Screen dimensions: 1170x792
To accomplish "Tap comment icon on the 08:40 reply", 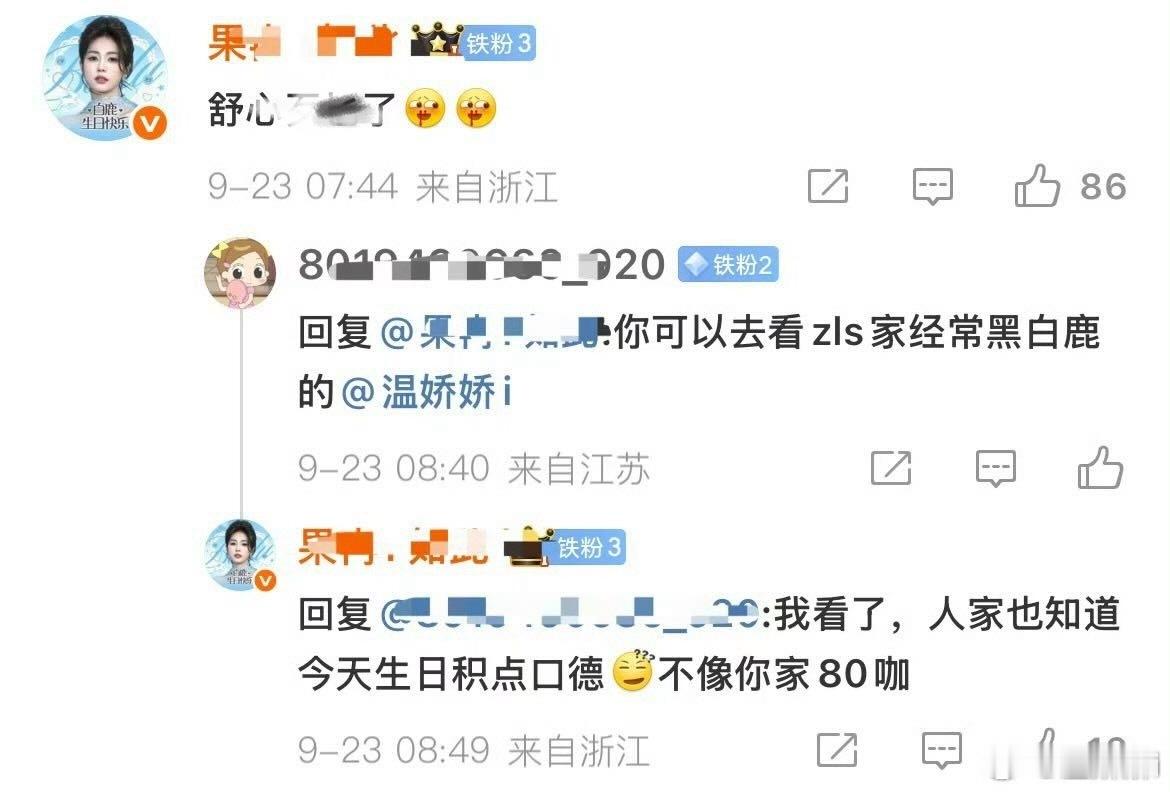I will click(x=995, y=469).
